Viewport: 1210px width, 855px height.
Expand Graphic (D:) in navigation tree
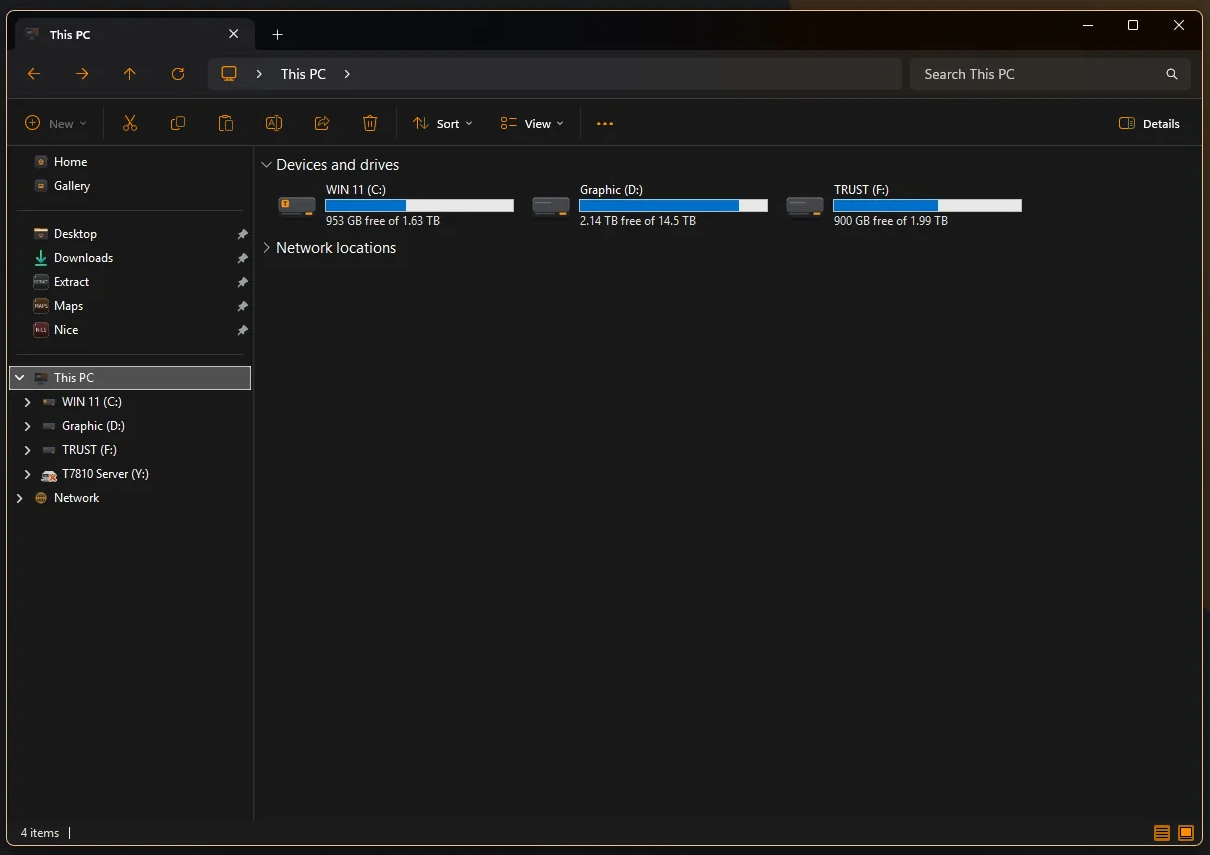(28, 426)
